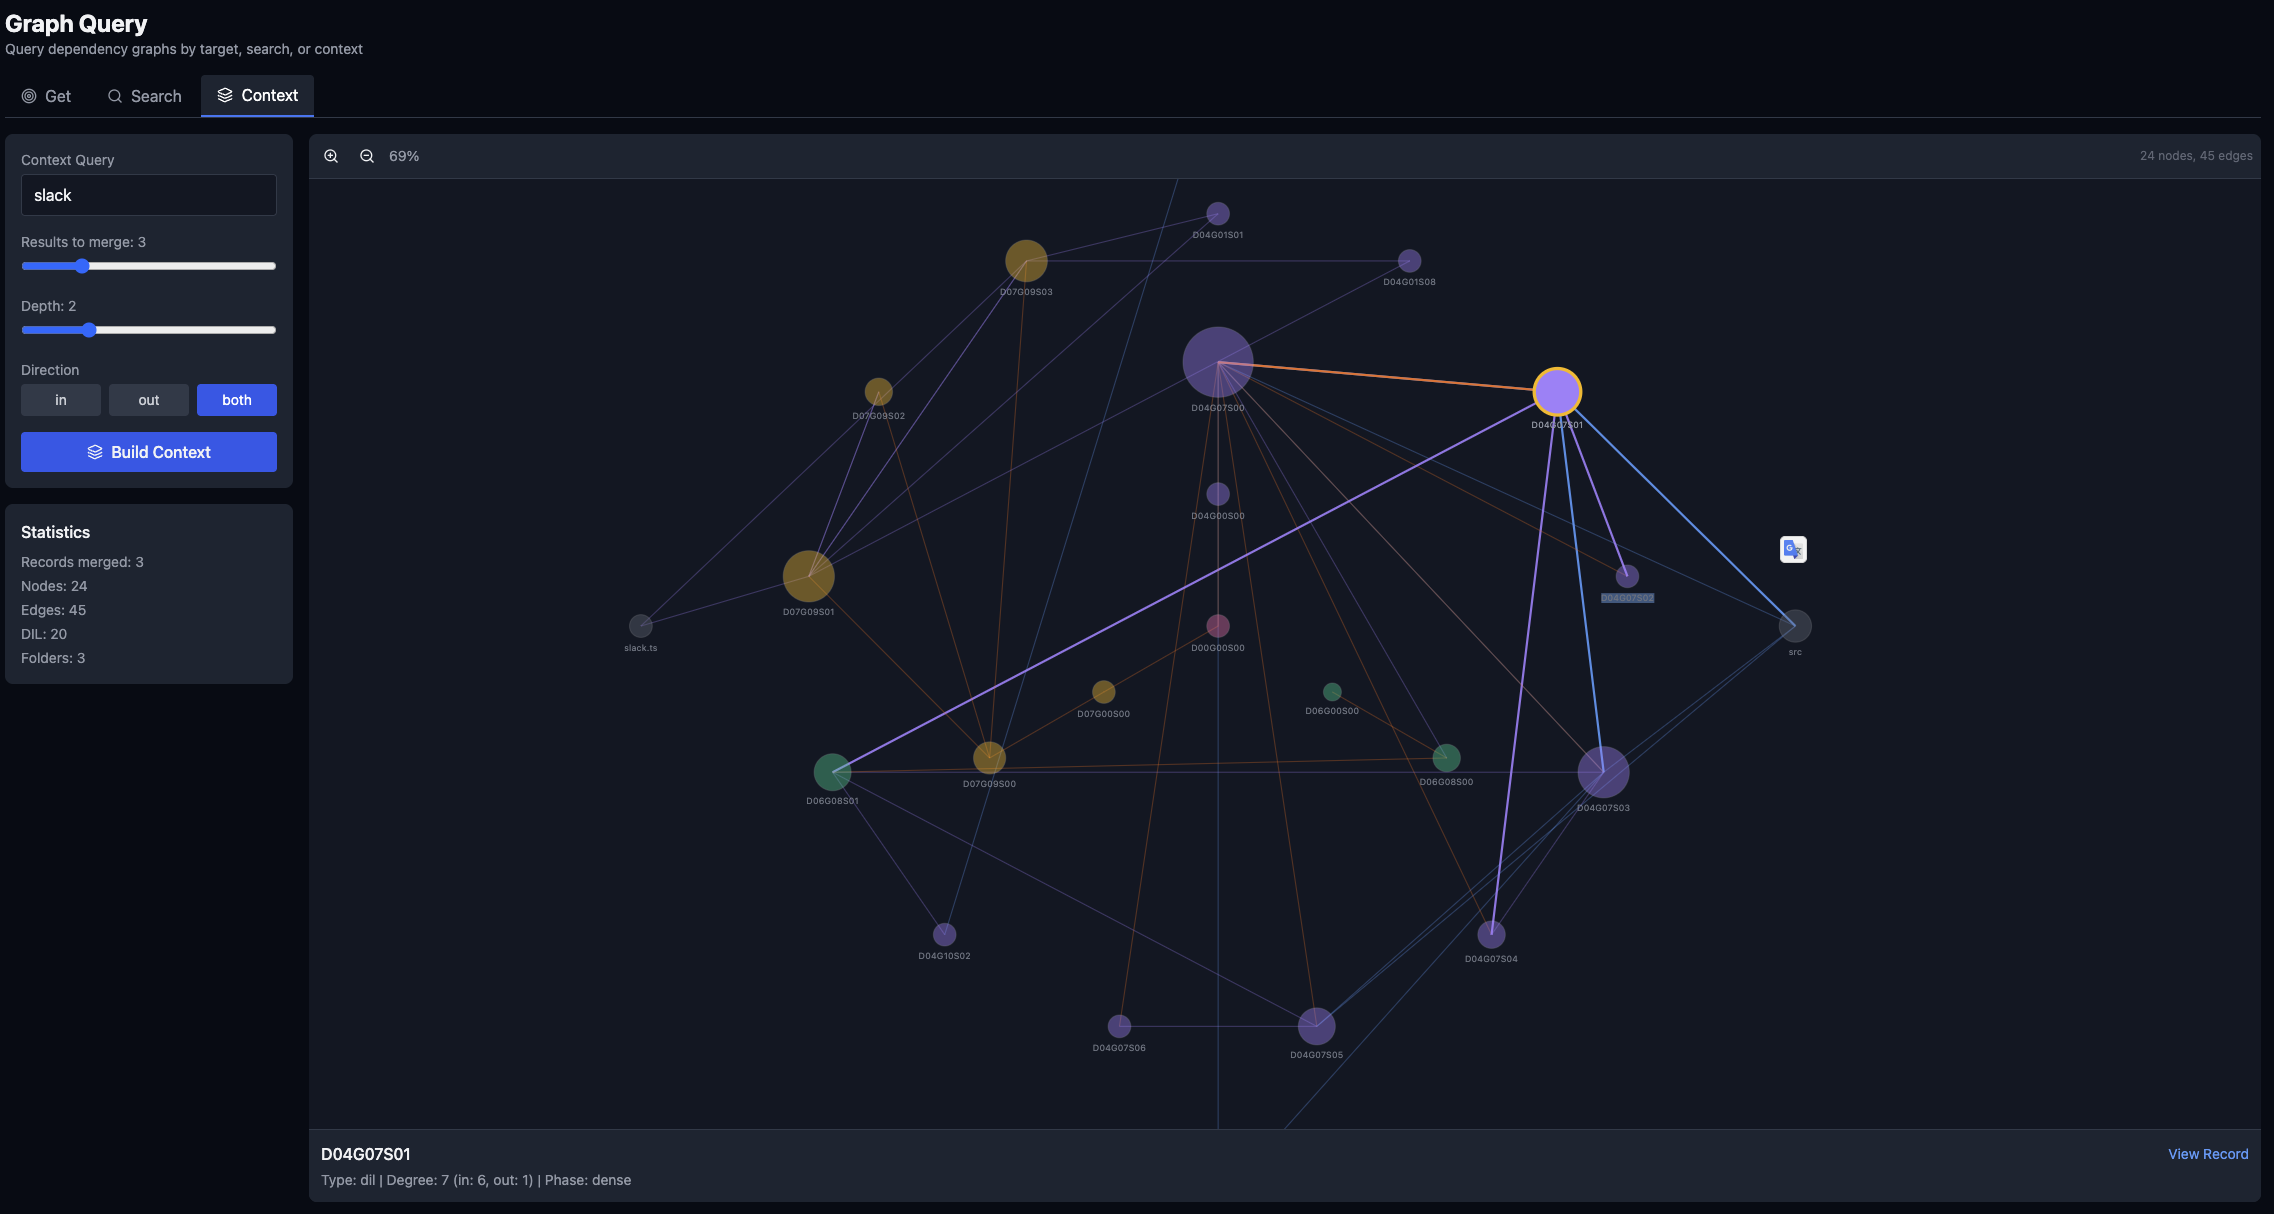The image size is (2274, 1214).
Task: Switch to the Search tab
Action: 145,95
